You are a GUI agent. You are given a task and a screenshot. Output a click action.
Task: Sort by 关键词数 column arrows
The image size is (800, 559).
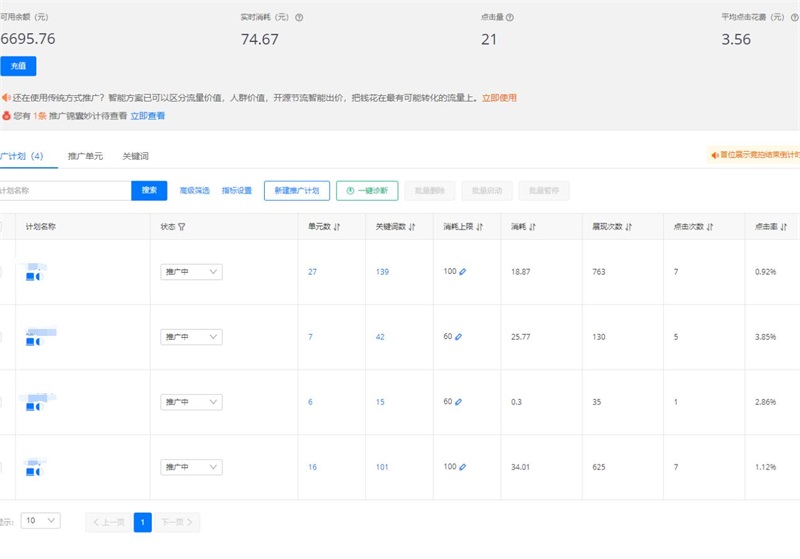pyautogui.click(x=412, y=227)
